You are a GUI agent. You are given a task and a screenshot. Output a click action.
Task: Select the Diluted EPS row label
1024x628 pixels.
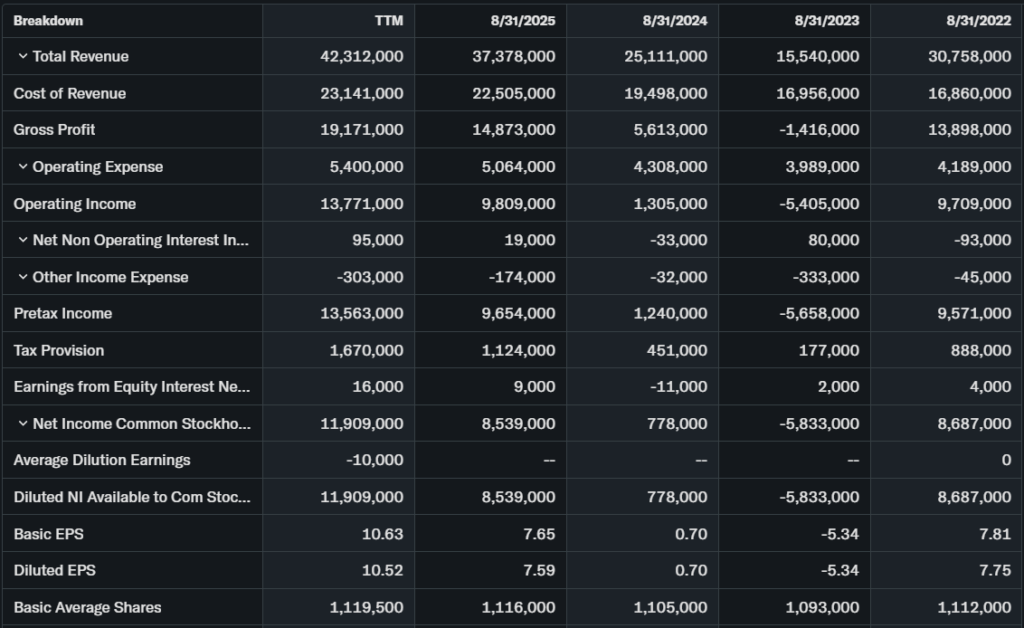pyautogui.click(x=55, y=571)
